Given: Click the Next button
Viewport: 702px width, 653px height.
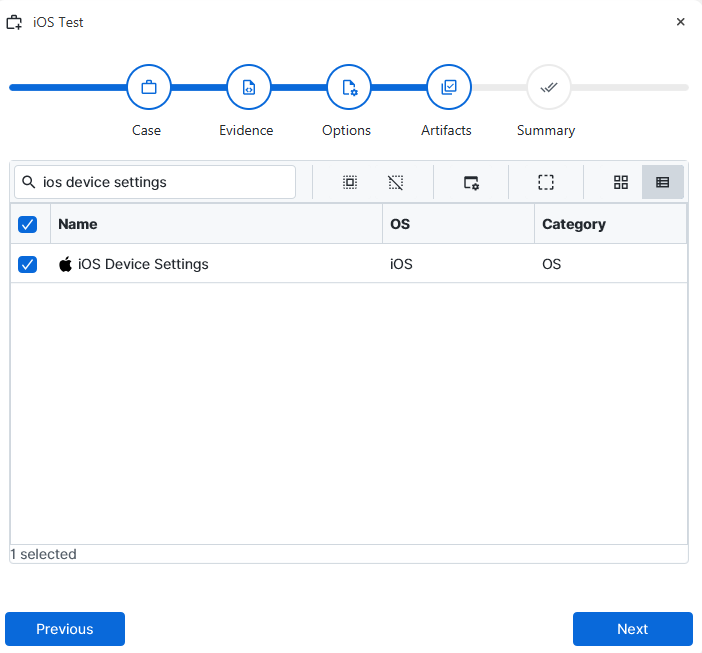Looking at the screenshot, I should 632,629.
